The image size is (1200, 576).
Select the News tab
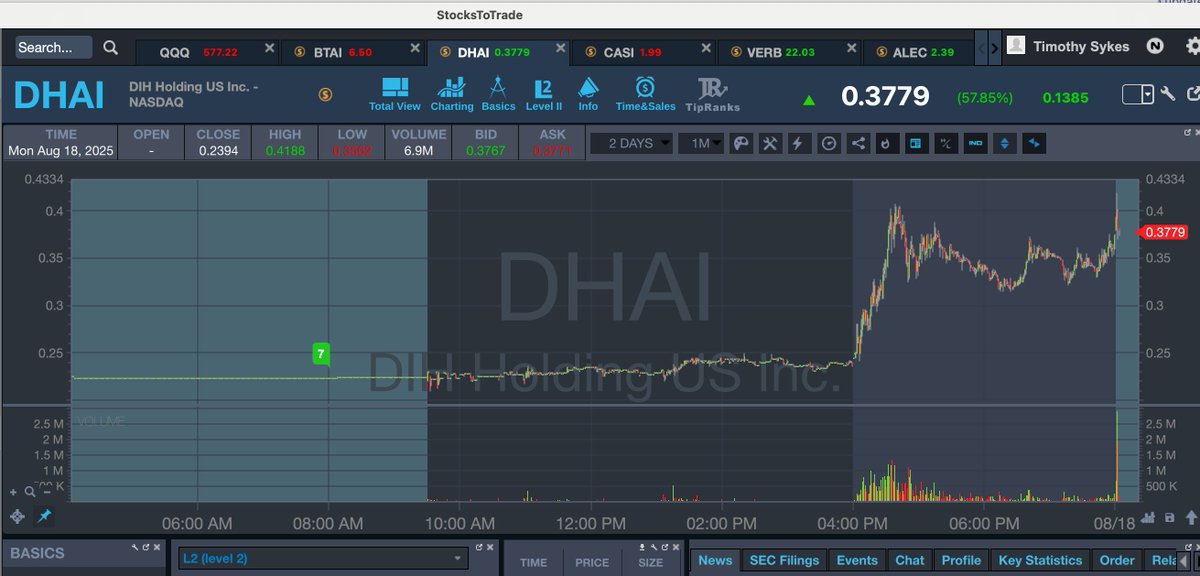(x=715, y=560)
